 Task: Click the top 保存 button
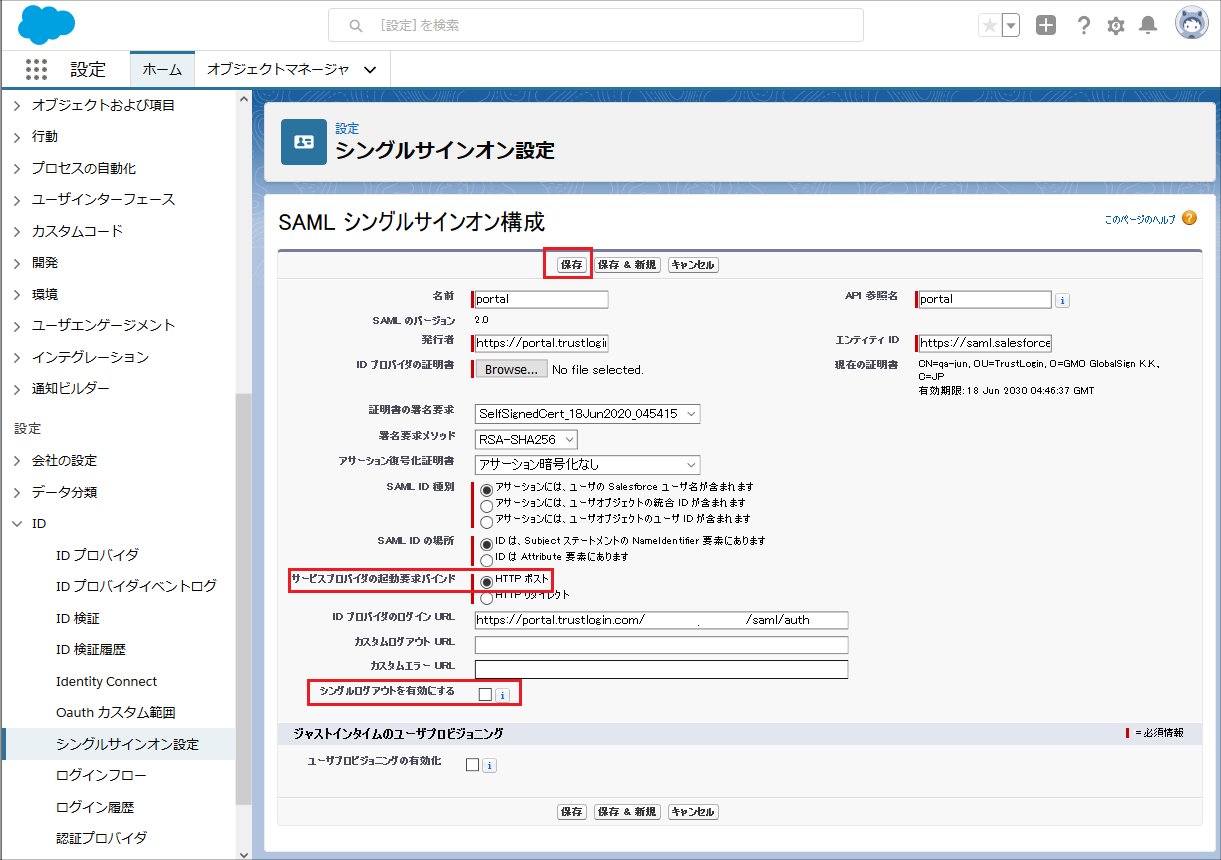572,265
